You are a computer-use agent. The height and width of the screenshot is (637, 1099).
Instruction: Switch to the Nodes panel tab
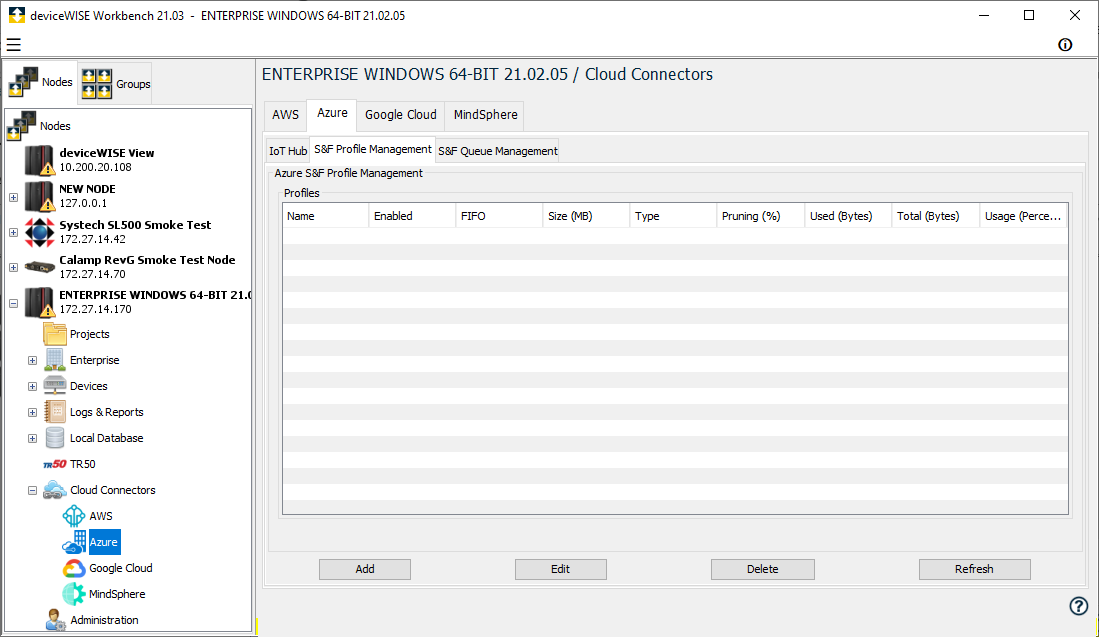(40, 82)
